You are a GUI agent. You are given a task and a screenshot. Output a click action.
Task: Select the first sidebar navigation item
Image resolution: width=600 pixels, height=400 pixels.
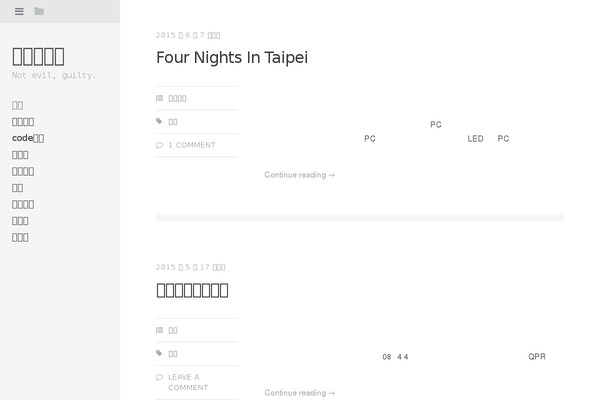point(18,105)
